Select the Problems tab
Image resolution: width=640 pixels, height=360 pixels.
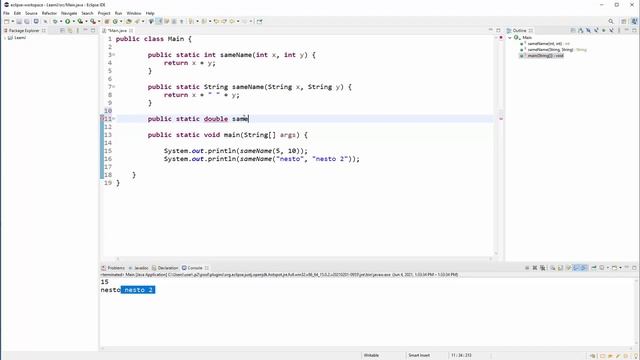pyautogui.click(x=113, y=268)
